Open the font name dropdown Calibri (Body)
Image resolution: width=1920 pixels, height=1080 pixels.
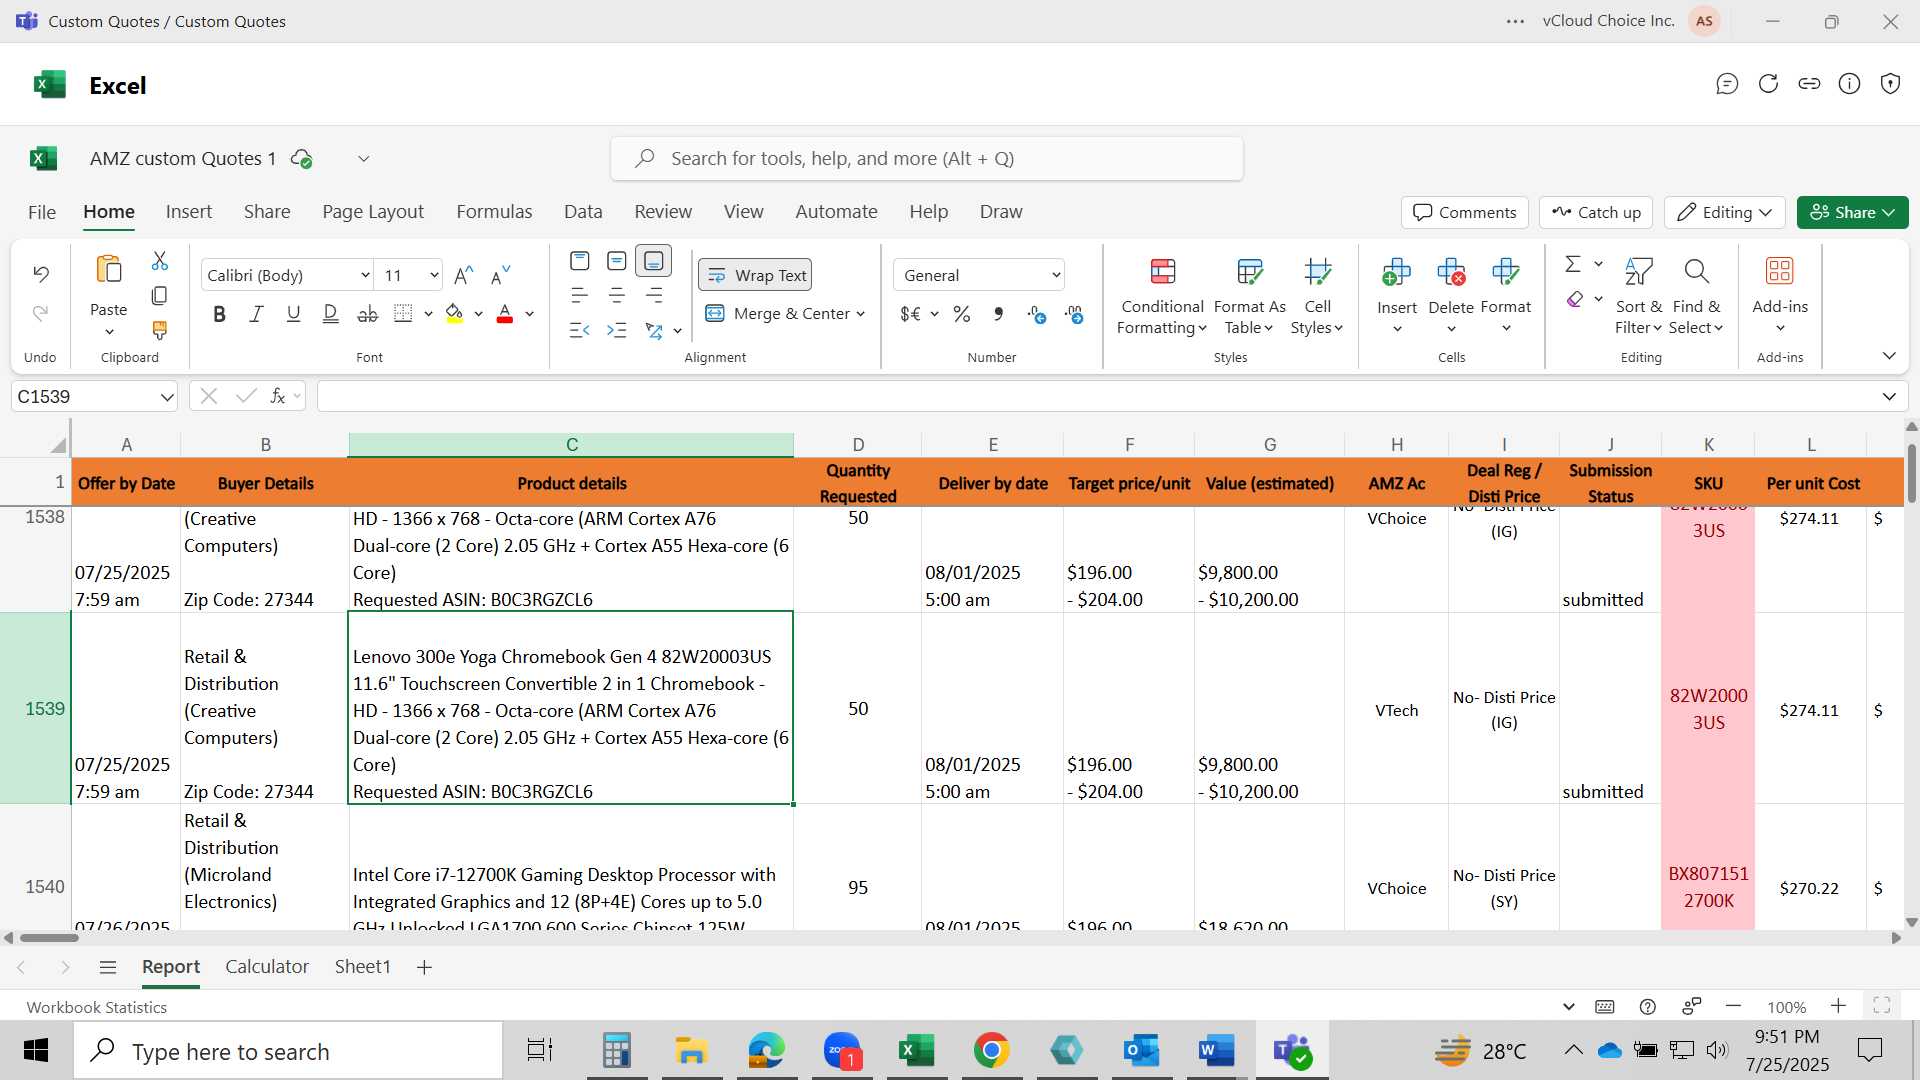[365, 275]
